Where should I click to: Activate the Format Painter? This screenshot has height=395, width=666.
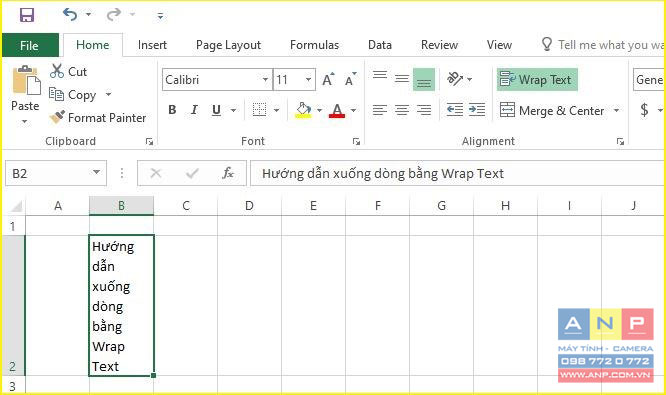(98, 117)
